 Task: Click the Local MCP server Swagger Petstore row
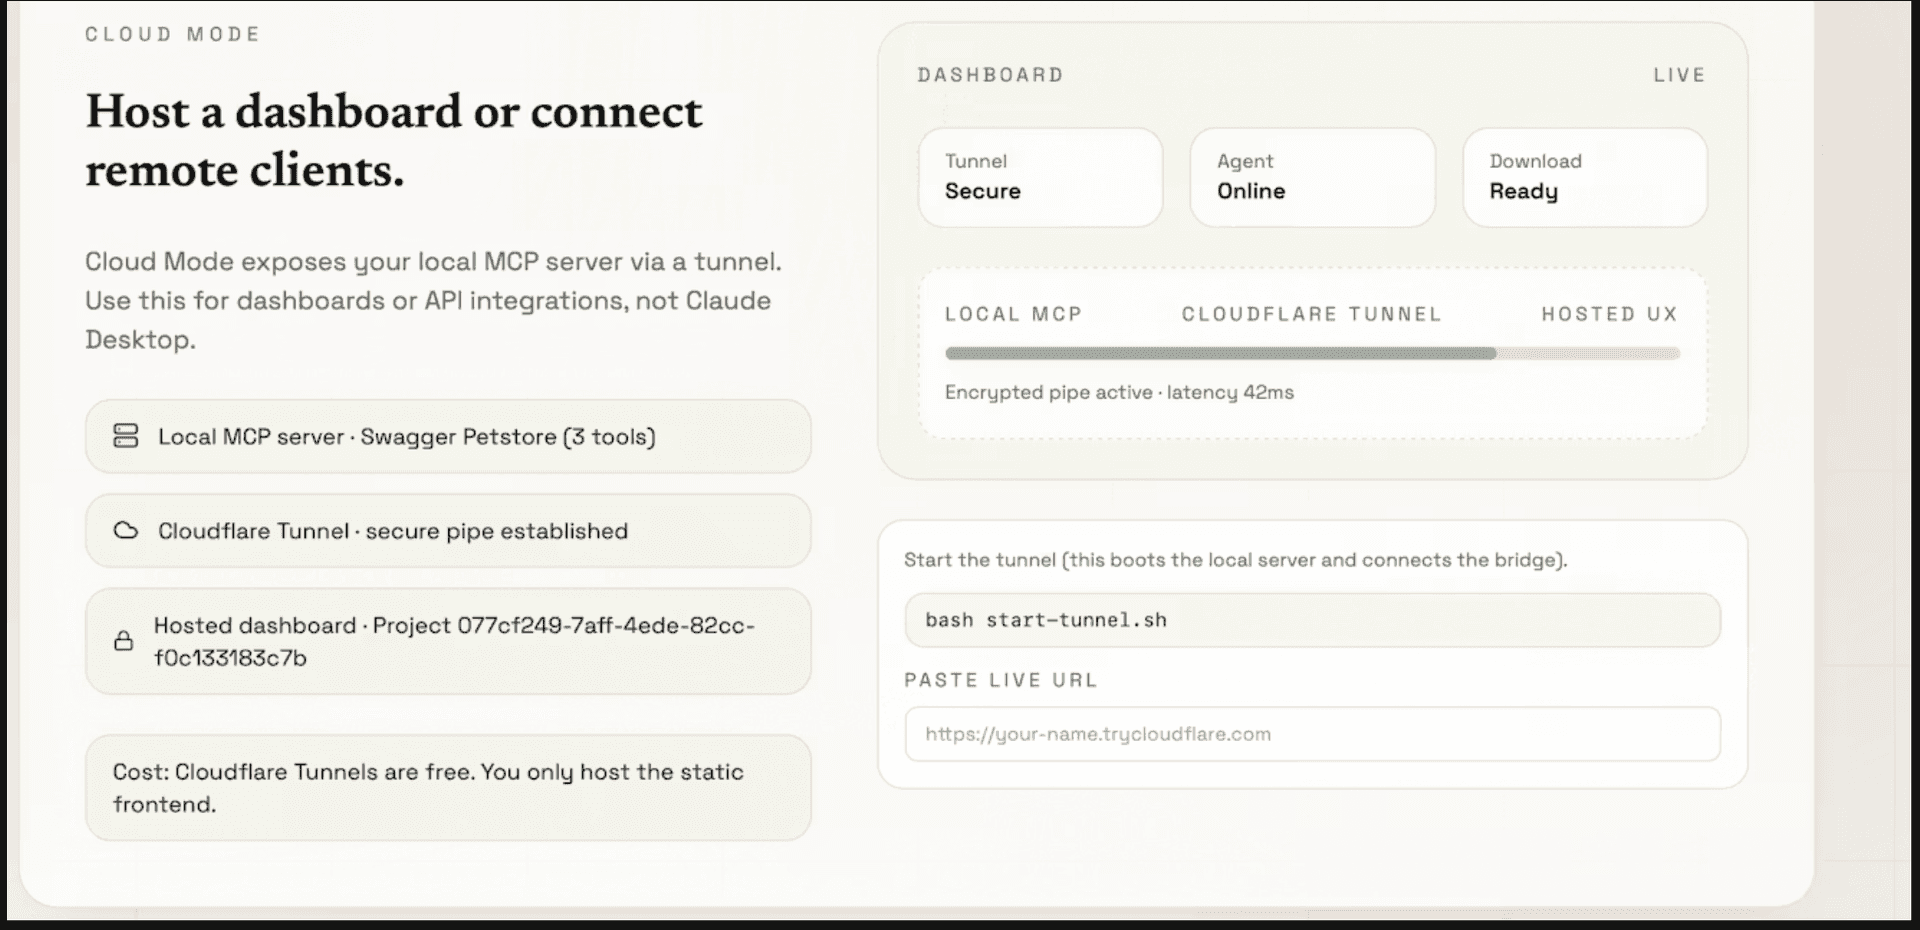448,436
